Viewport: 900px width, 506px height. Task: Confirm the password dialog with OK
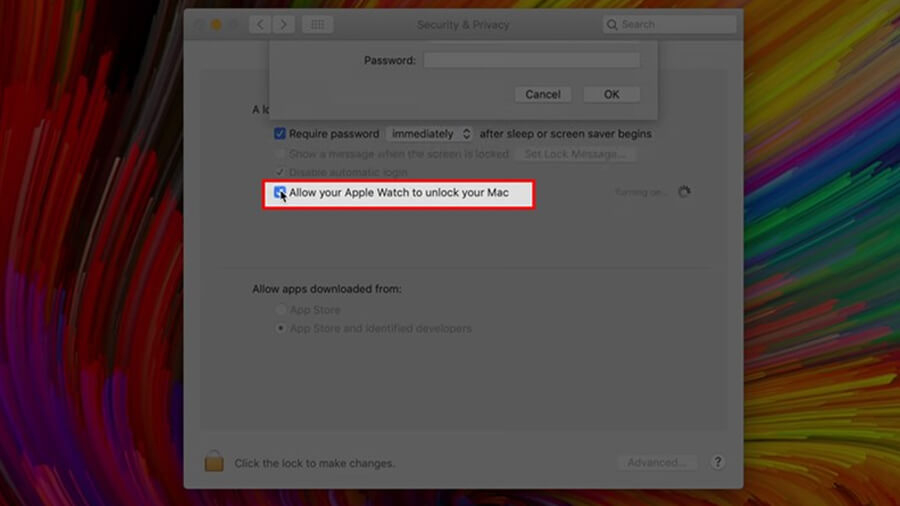(612, 94)
